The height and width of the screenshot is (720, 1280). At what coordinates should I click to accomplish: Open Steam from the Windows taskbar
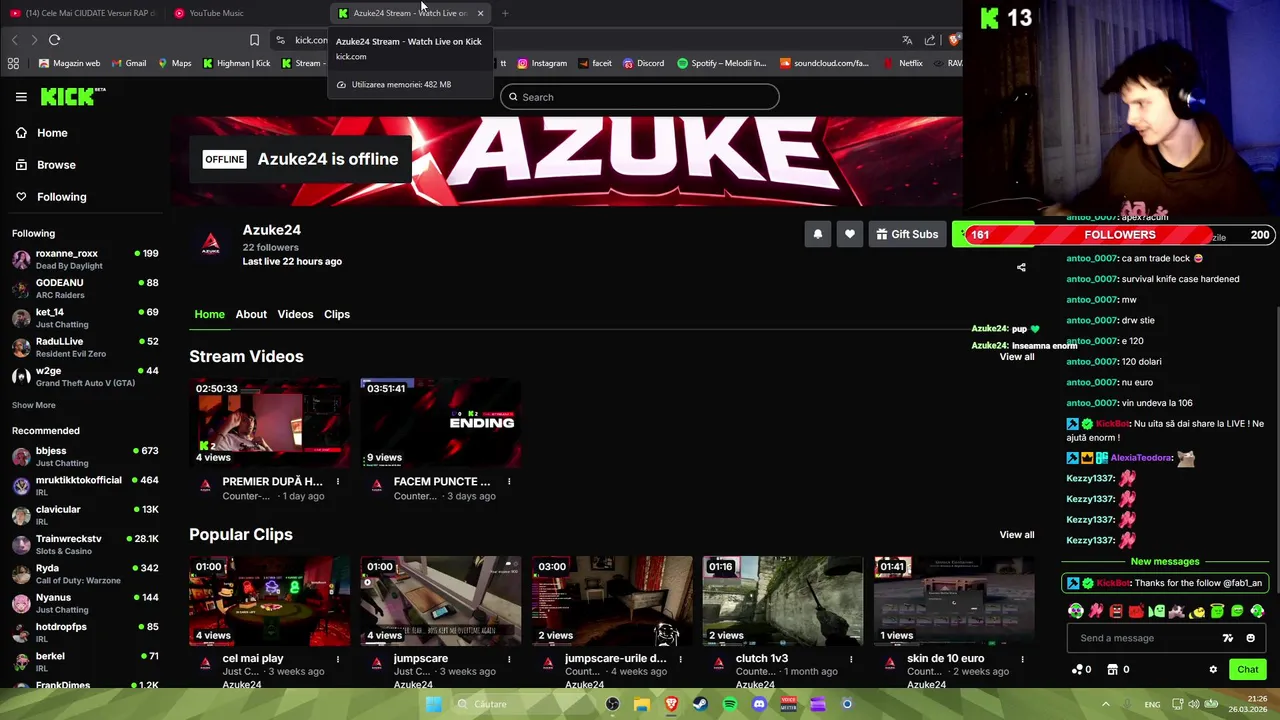(700, 704)
